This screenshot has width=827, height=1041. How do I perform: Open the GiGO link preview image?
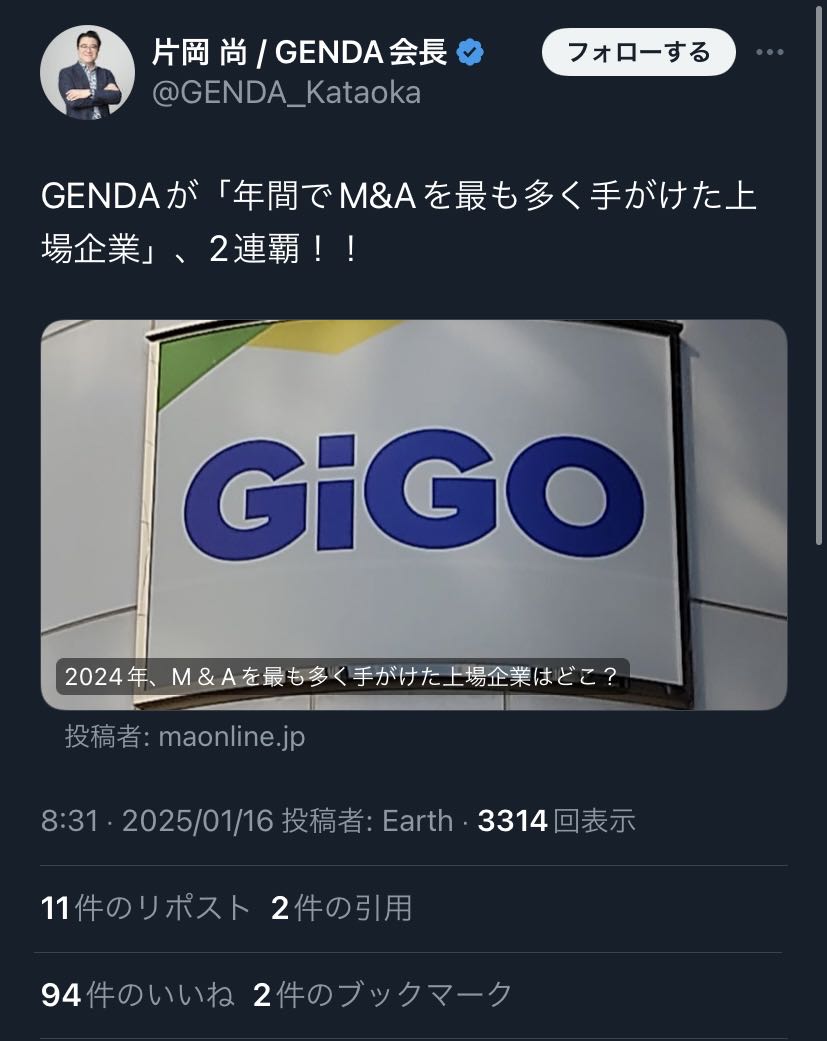414,515
